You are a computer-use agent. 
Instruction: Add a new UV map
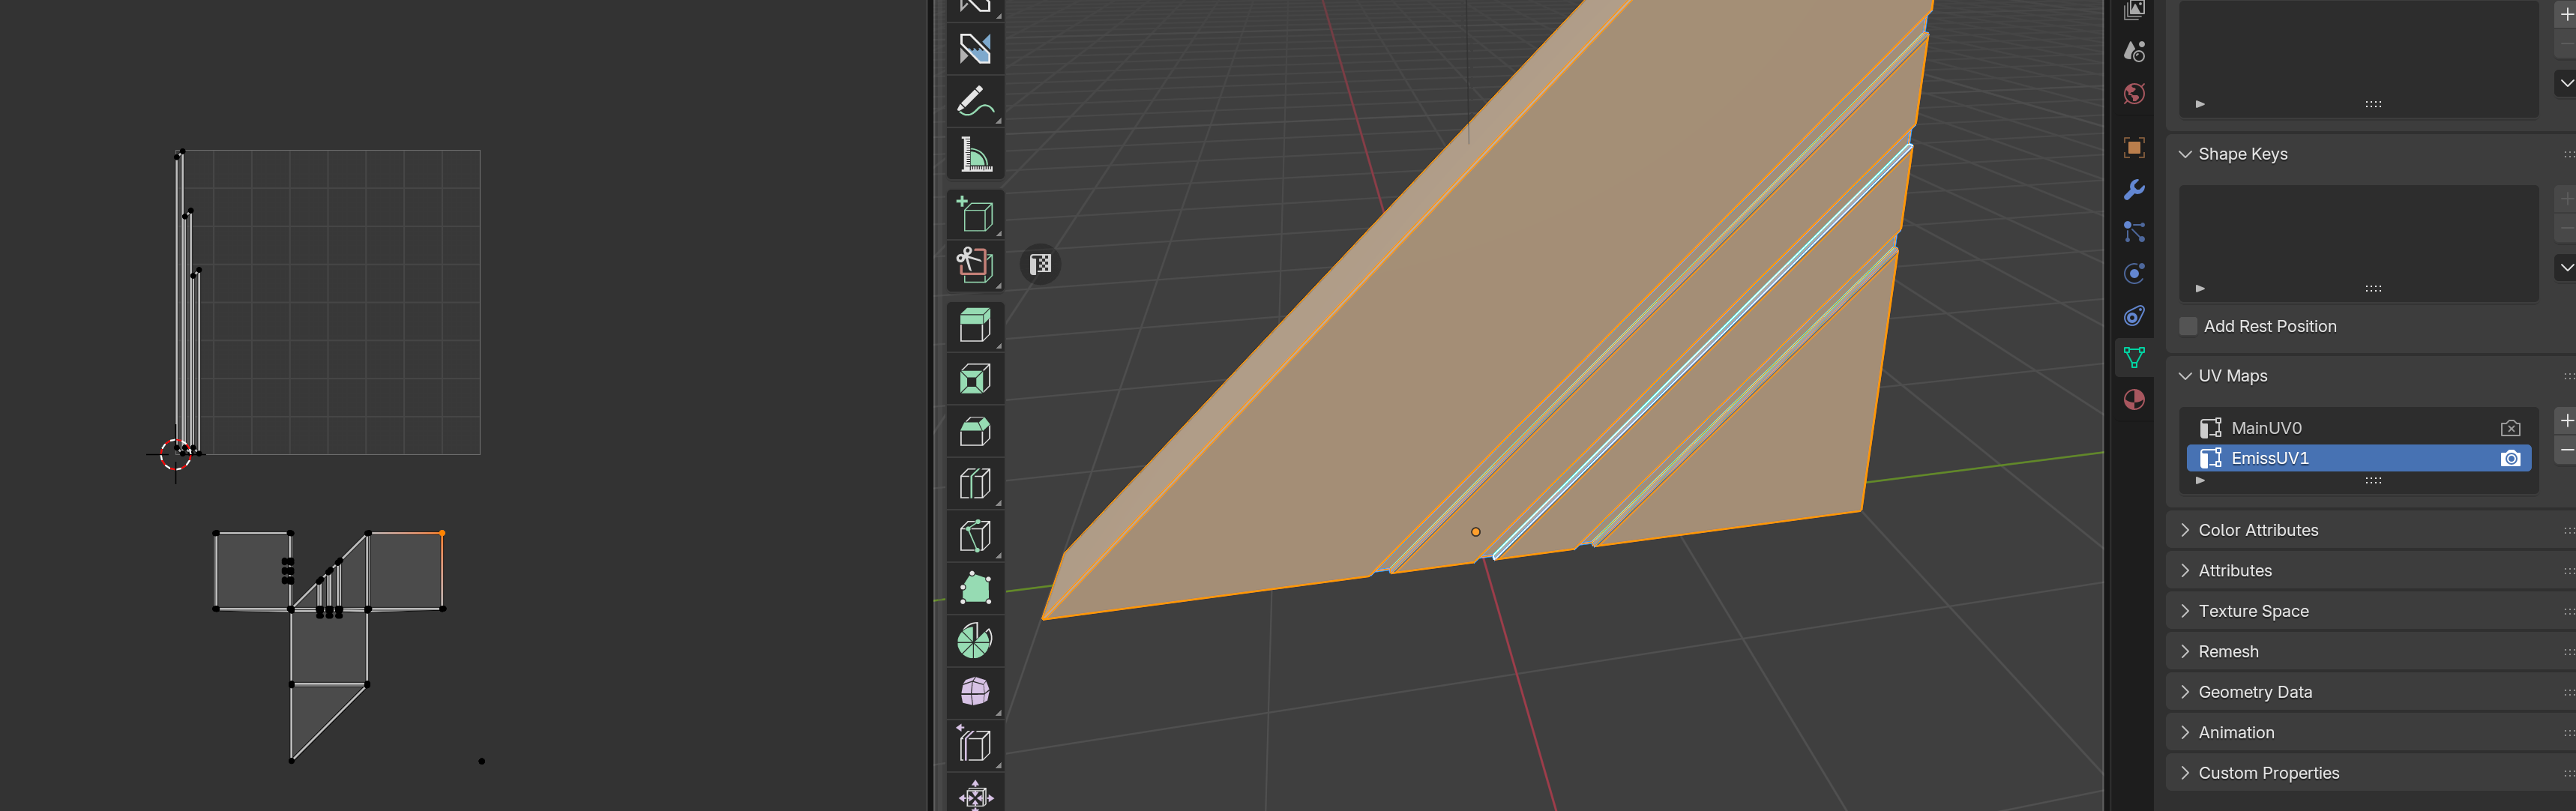(x=2565, y=421)
